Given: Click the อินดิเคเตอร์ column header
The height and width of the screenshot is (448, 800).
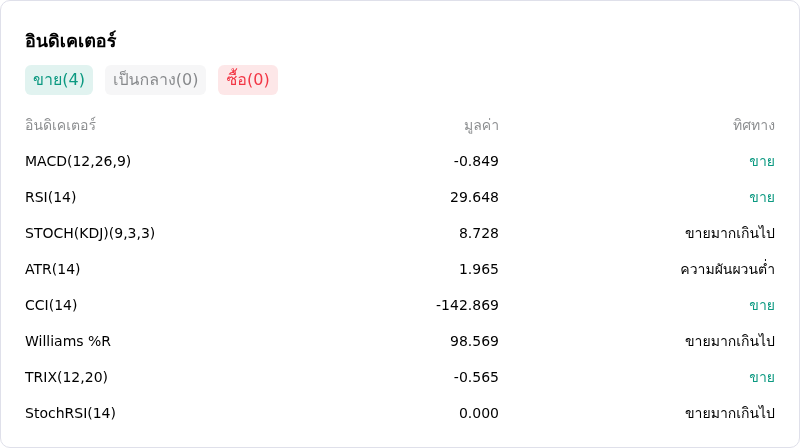Looking at the screenshot, I should [60, 125].
